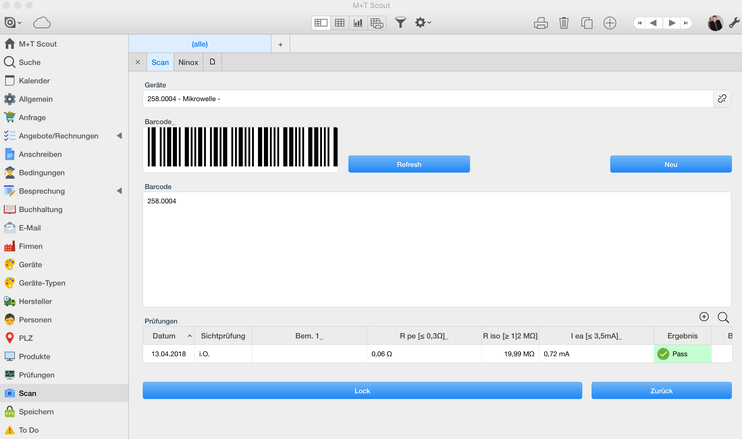742x439 pixels.
Task: Click the wrench tools icon
Action: [734, 22]
